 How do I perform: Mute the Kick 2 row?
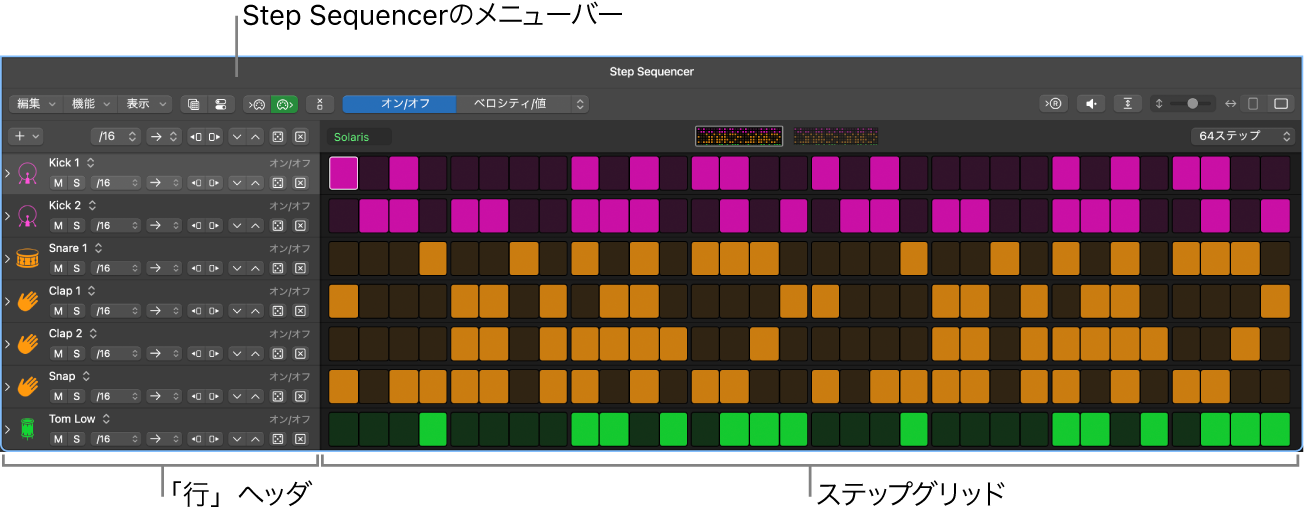(x=58, y=226)
